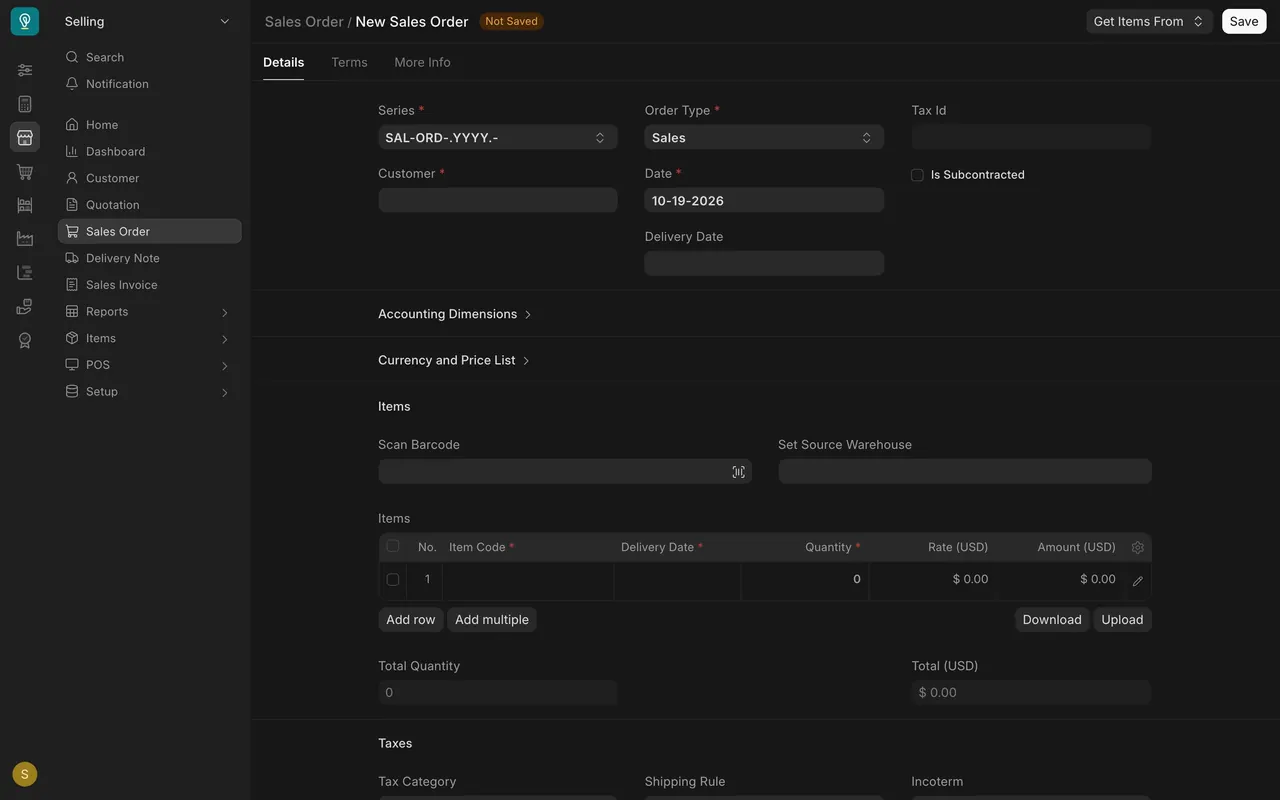
Task: Select the storefront Selling module icon
Action: (x=25, y=137)
